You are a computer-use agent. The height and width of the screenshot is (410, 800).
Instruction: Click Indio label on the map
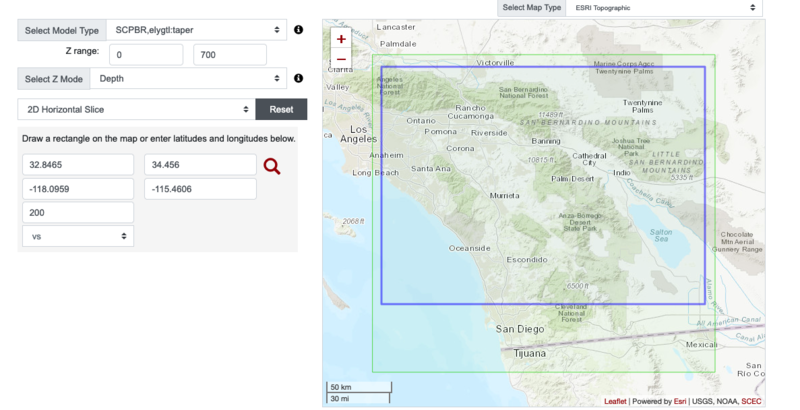(x=621, y=172)
